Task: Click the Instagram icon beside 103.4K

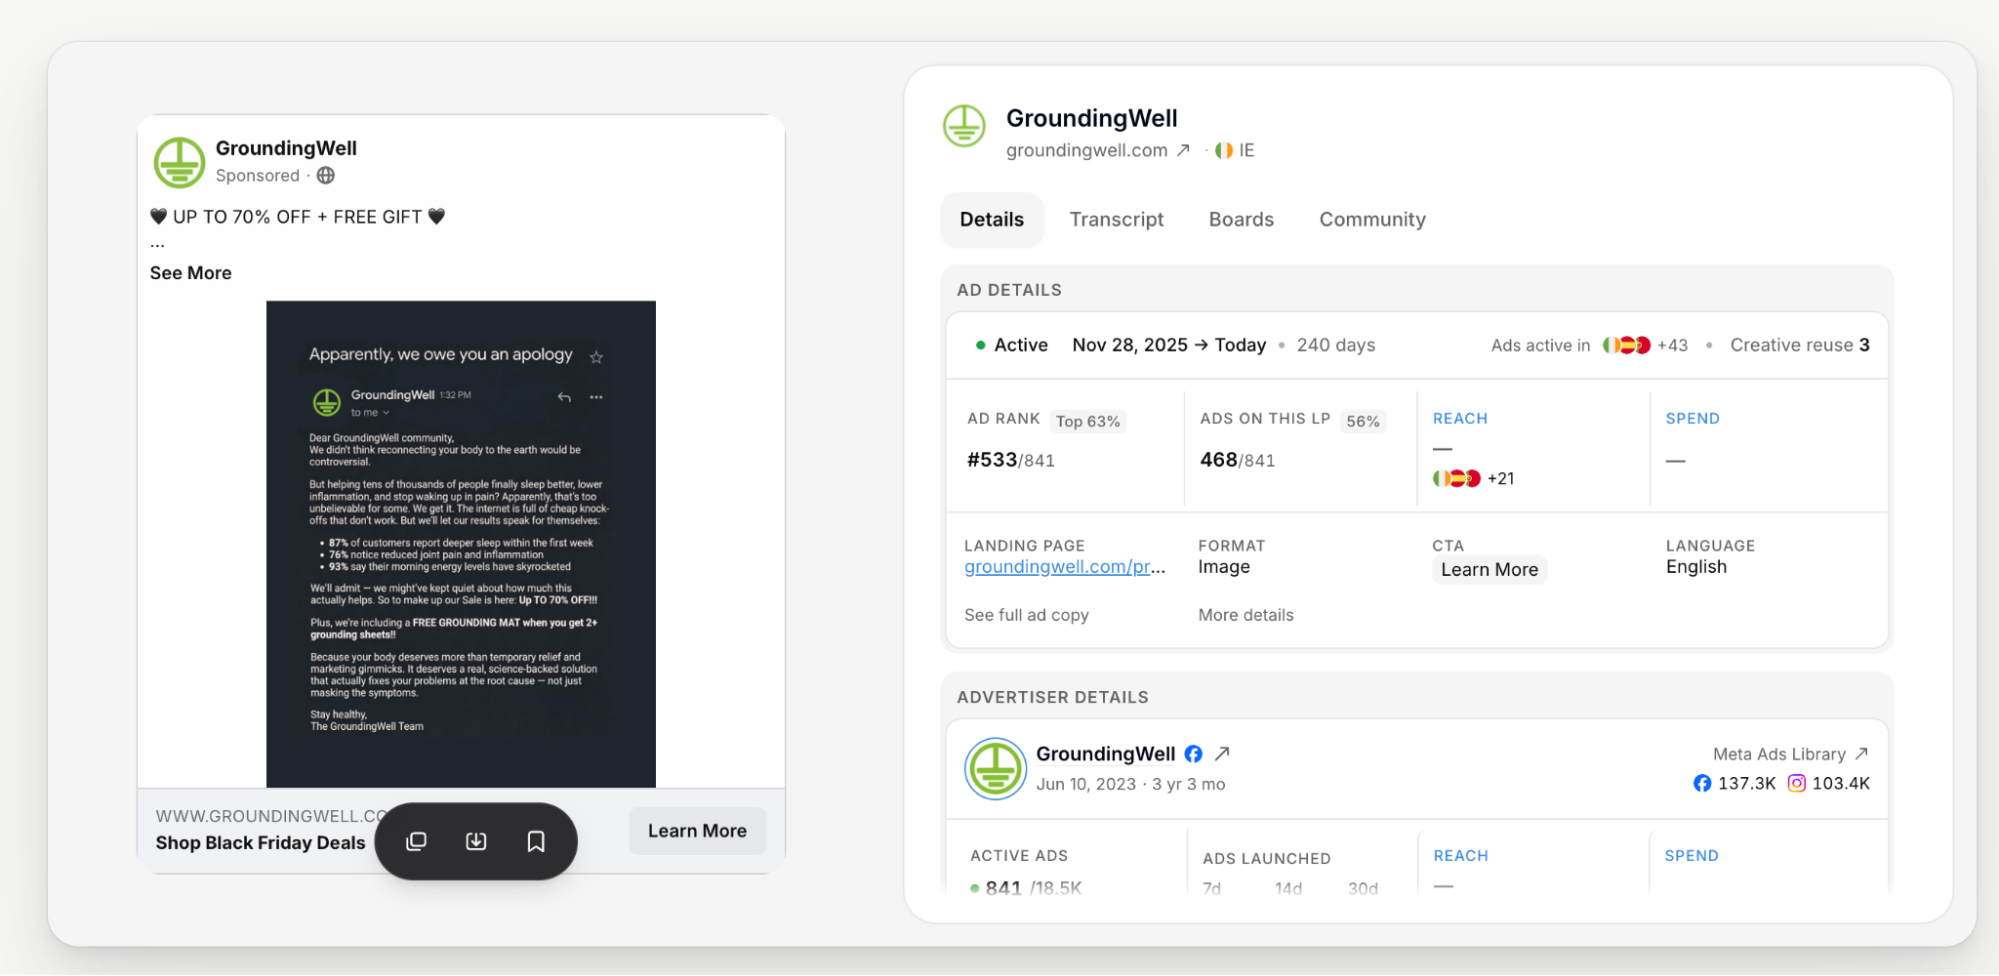Action: click(1797, 783)
